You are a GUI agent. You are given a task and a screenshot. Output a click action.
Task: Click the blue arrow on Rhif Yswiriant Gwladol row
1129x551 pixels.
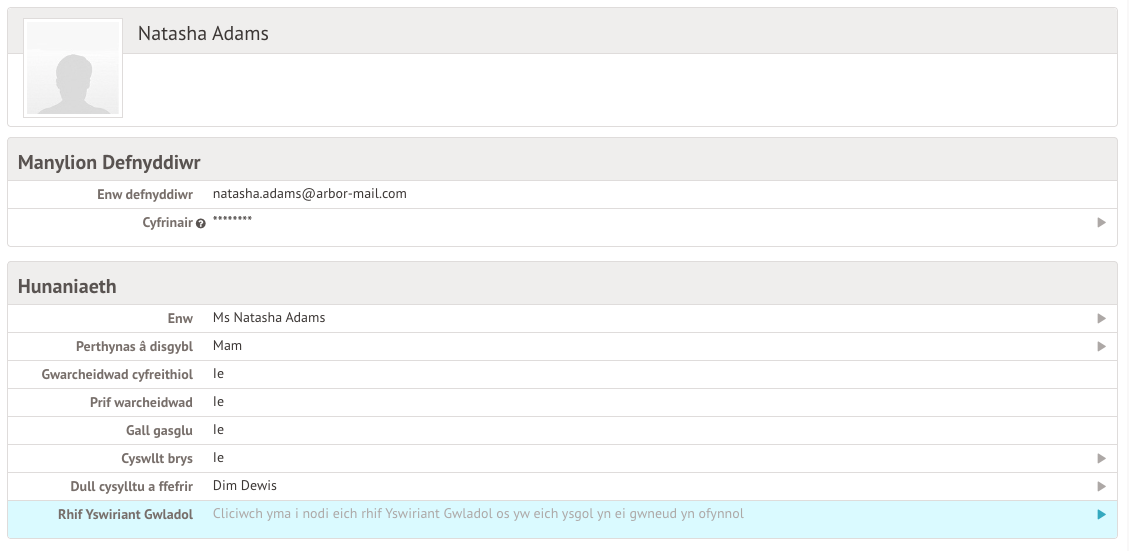[x=1101, y=514]
